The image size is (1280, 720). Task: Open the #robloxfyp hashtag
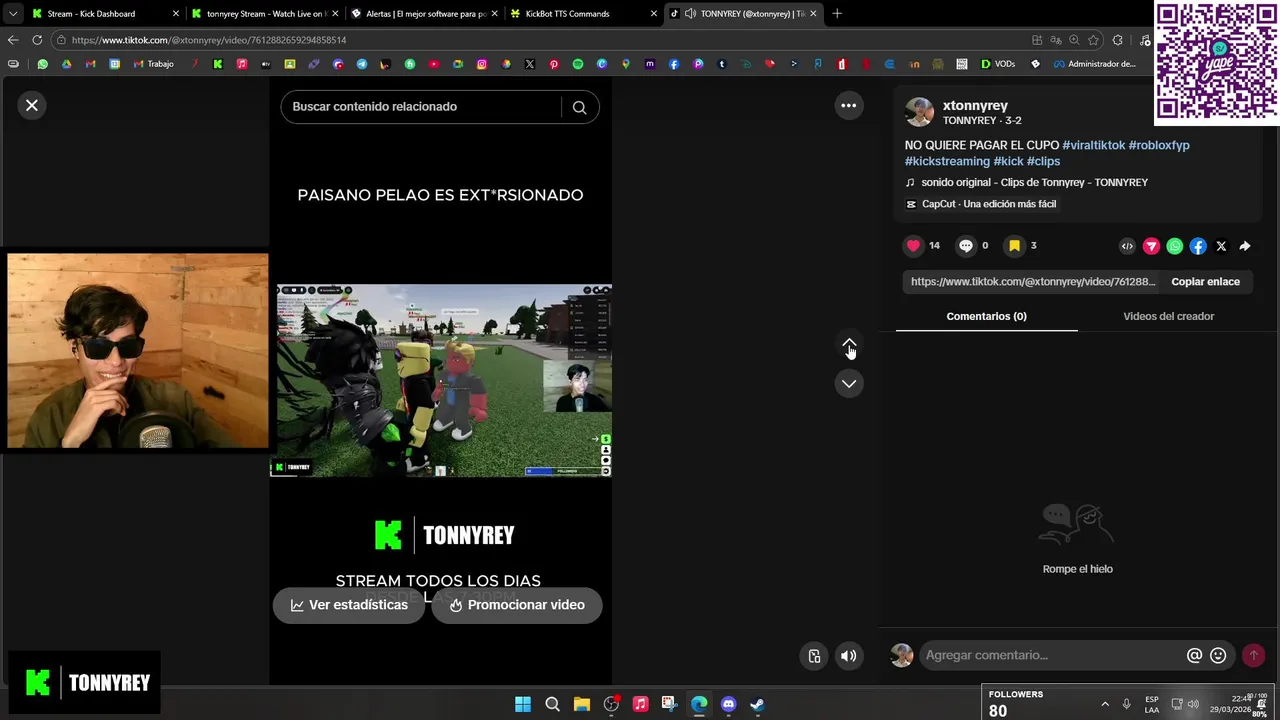pyautogui.click(x=1159, y=145)
